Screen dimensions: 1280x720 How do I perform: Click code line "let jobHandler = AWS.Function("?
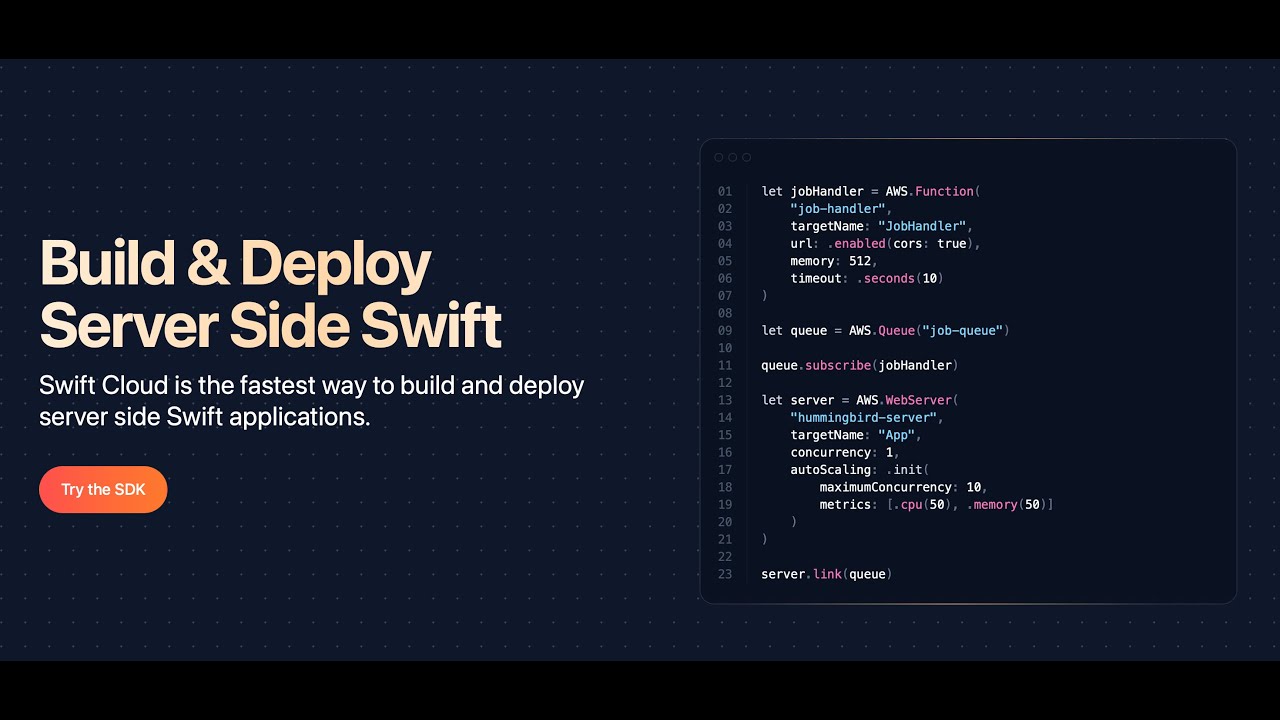point(871,191)
